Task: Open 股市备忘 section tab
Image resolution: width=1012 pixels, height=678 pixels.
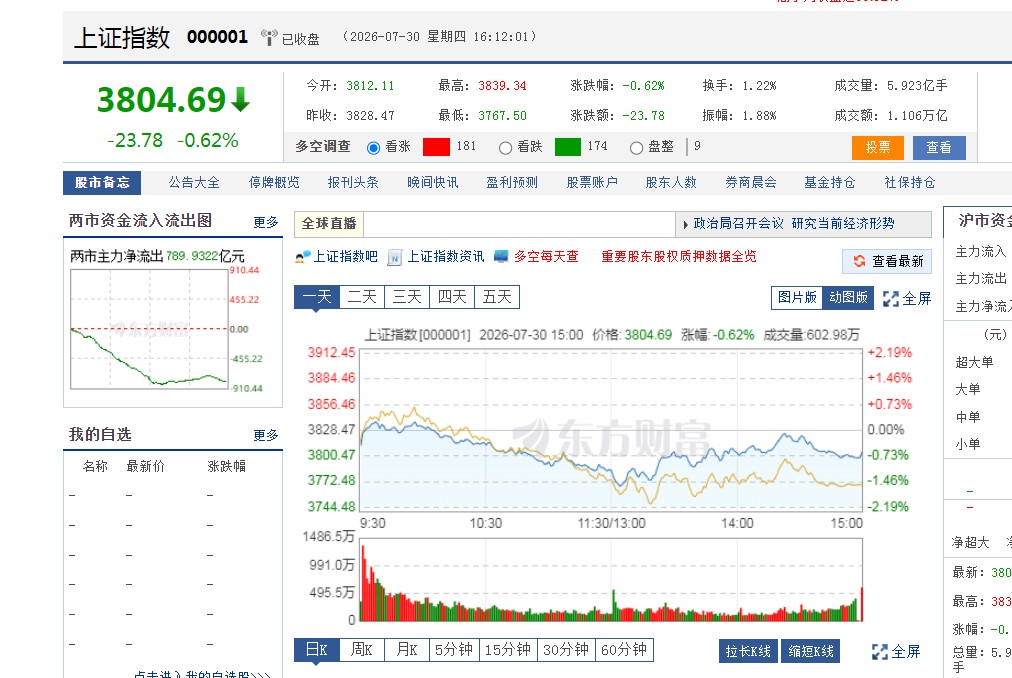Action: 102,183
